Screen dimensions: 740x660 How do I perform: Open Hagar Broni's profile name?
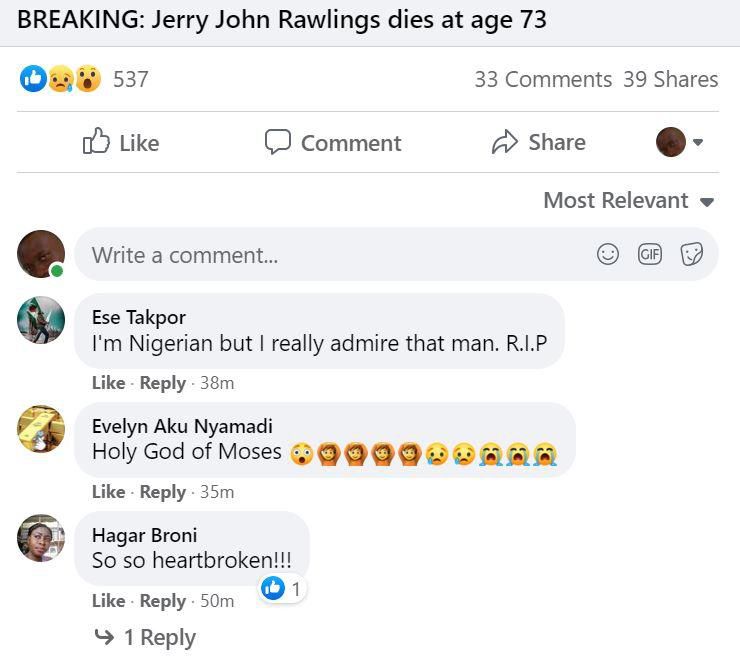click(144, 535)
